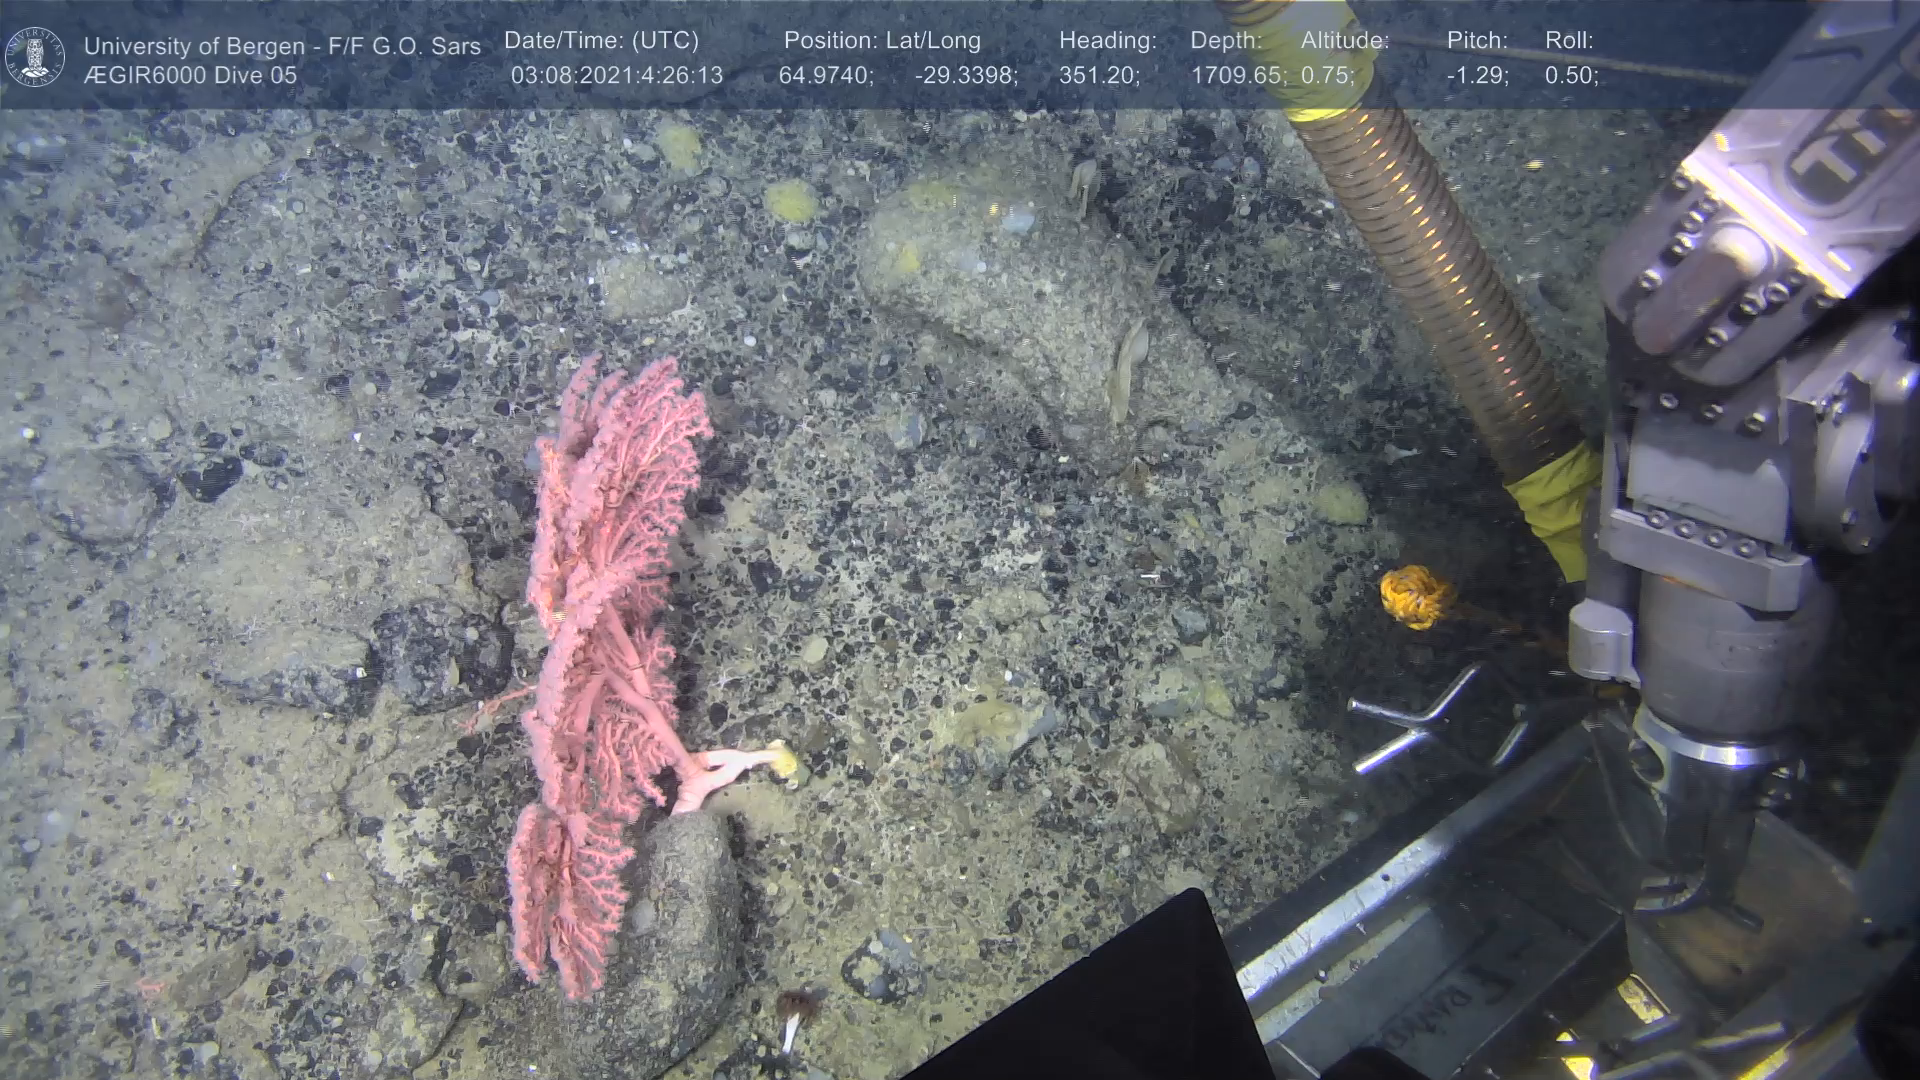Click the Roll value 0.50
Image resolution: width=1920 pixels, height=1080 pixels.
pyautogui.click(x=1571, y=76)
